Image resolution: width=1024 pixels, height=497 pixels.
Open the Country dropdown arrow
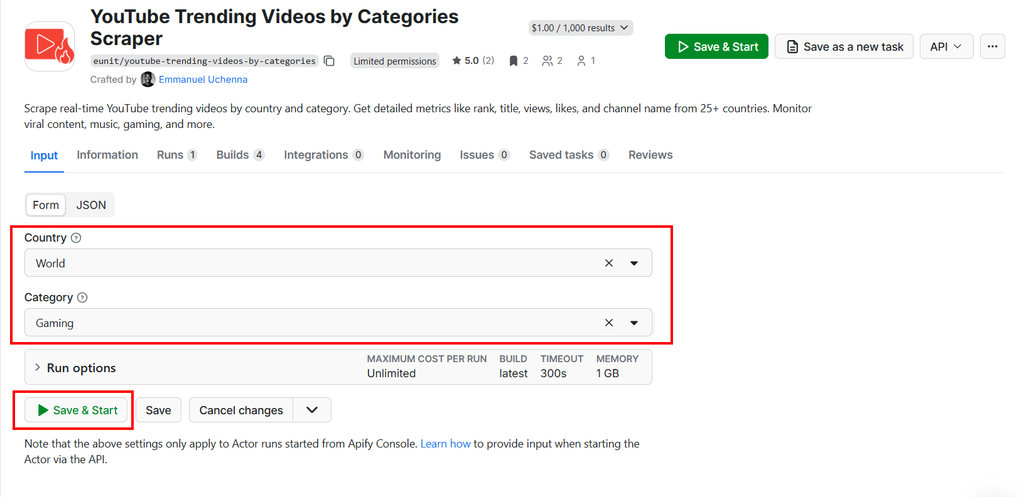[633, 263]
